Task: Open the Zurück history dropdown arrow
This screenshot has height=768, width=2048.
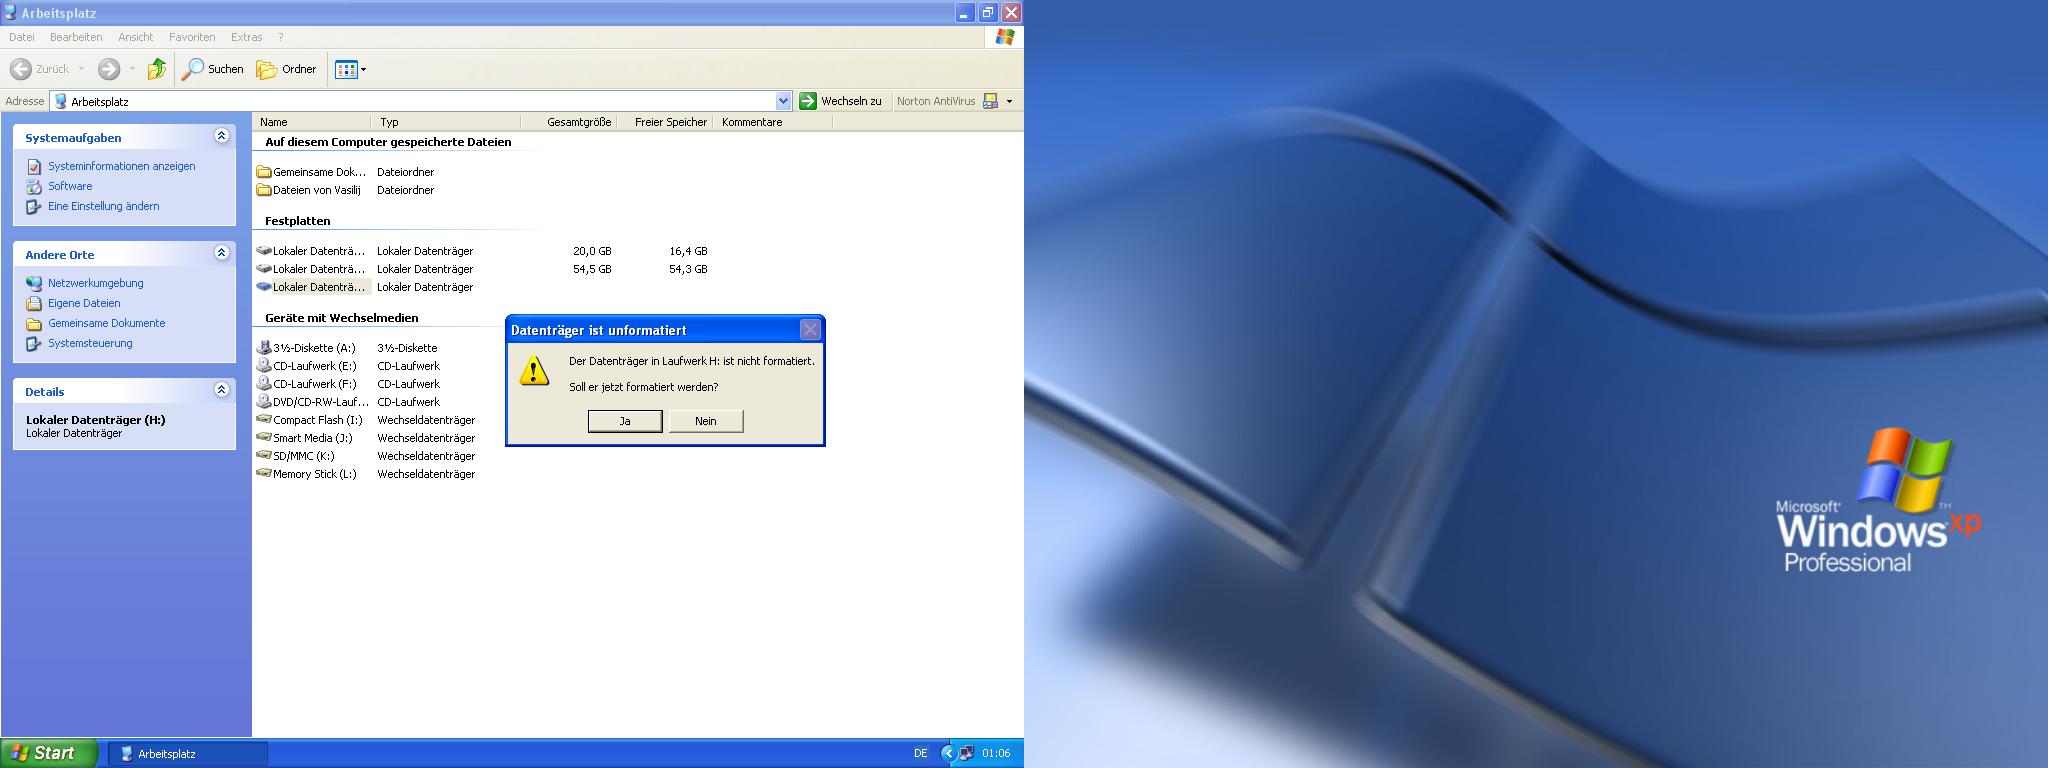Action: pyautogui.click(x=82, y=69)
